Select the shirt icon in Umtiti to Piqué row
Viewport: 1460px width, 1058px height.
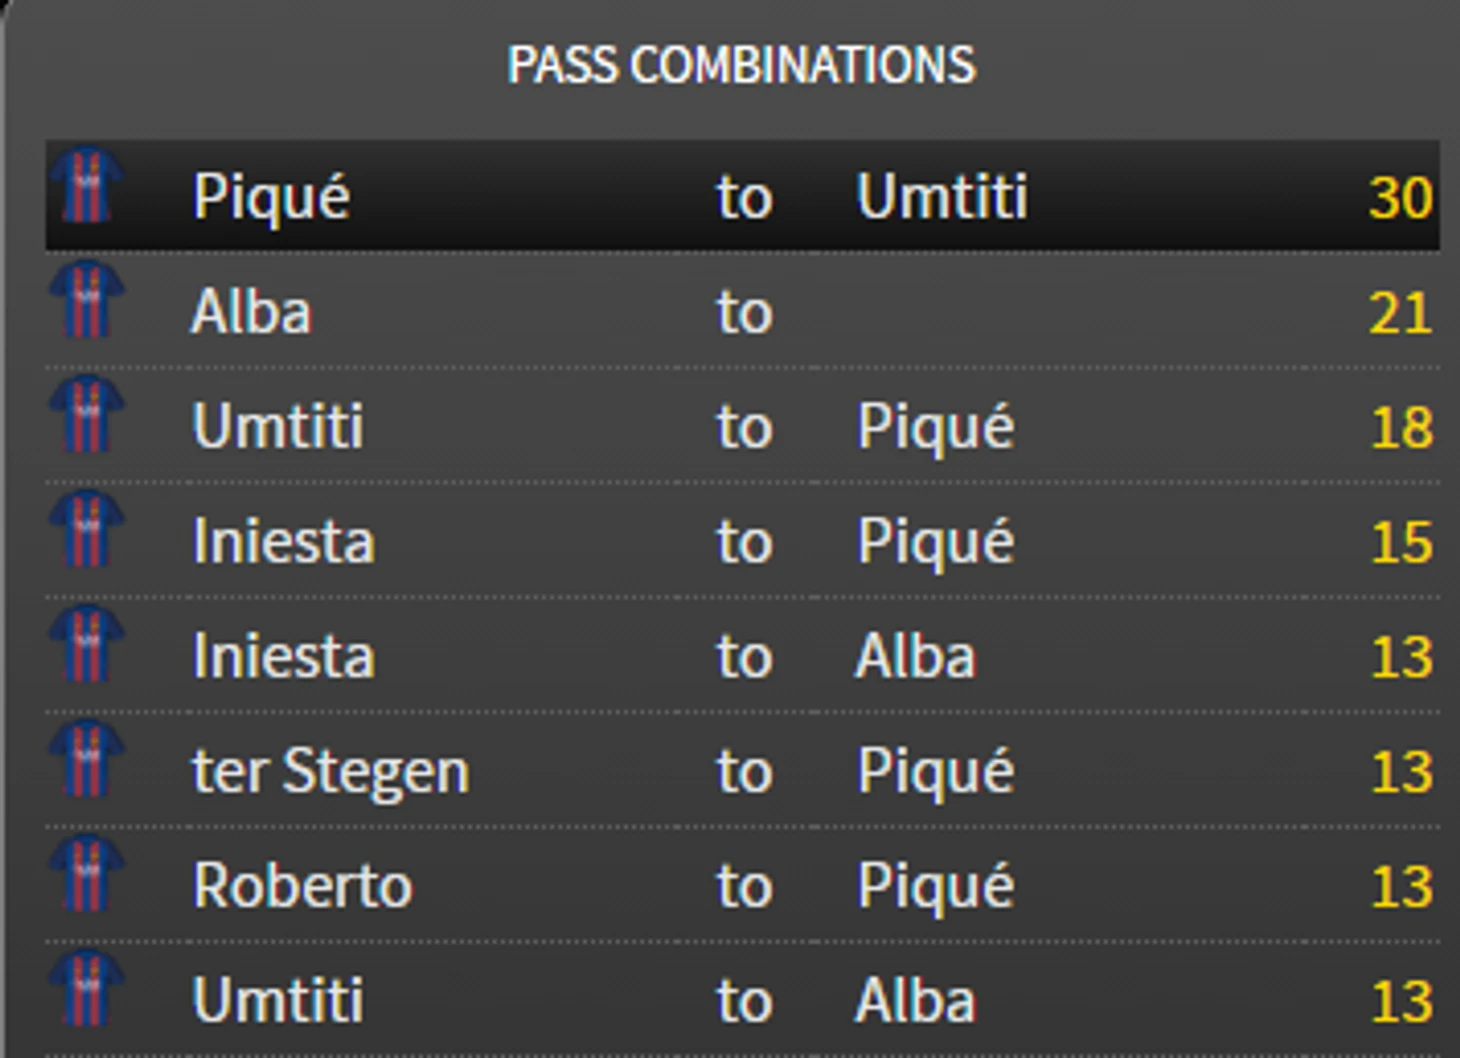coord(87,416)
